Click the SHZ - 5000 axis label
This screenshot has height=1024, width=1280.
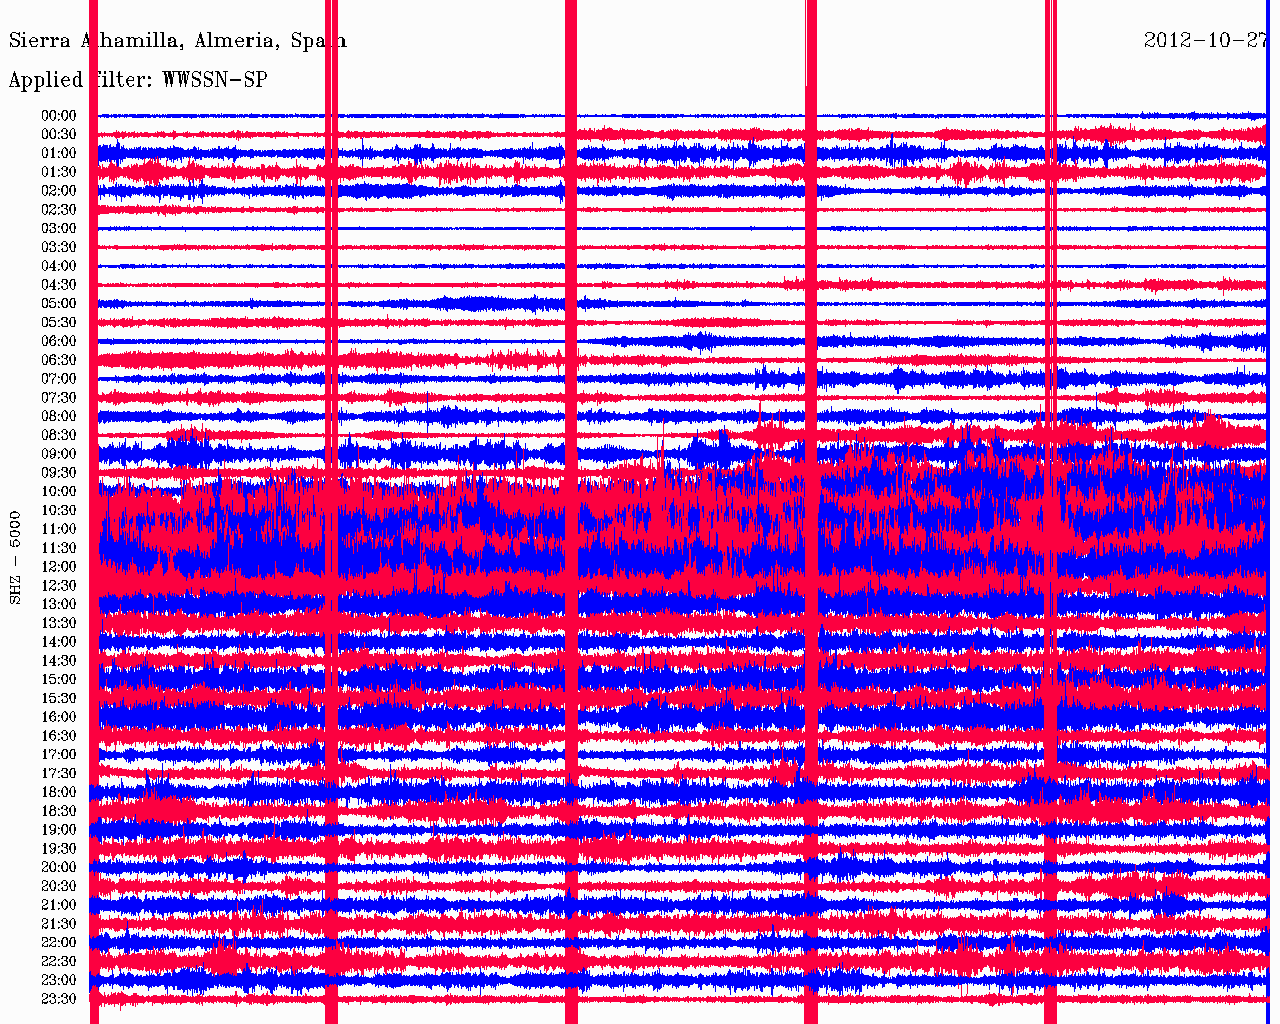coord(15,557)
